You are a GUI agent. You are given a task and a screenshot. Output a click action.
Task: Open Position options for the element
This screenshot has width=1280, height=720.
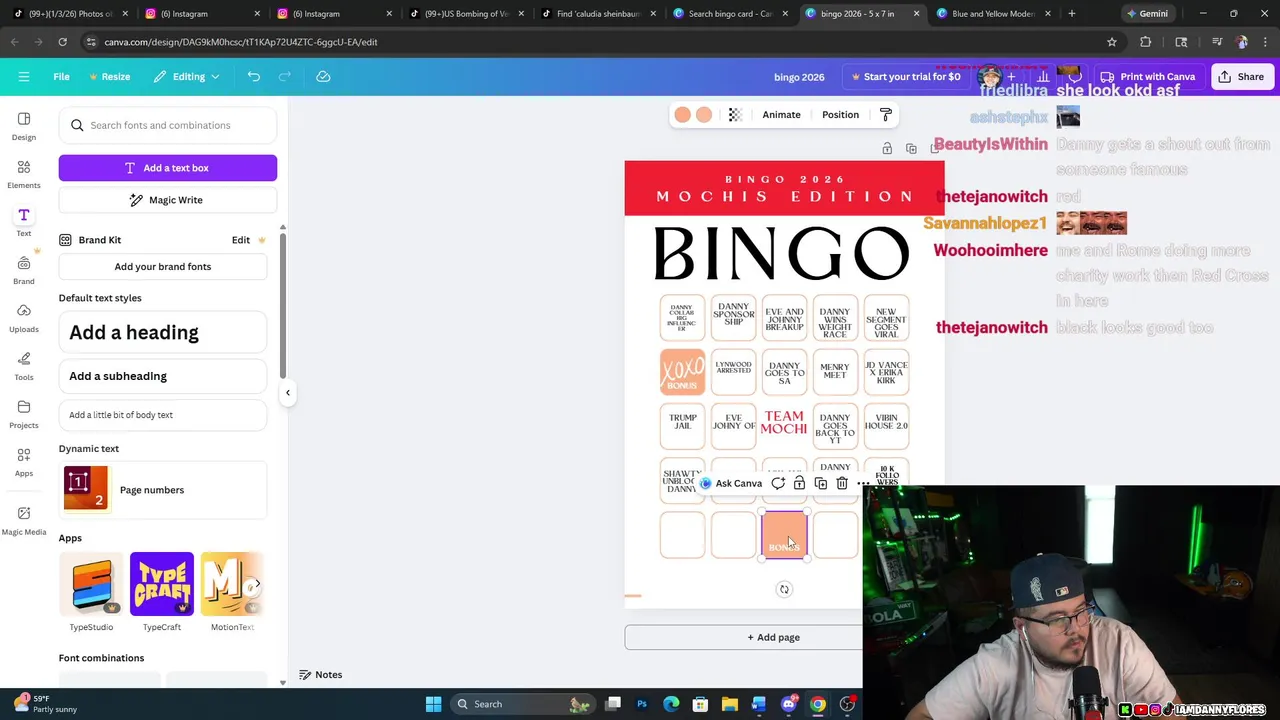tap(840, 115)
